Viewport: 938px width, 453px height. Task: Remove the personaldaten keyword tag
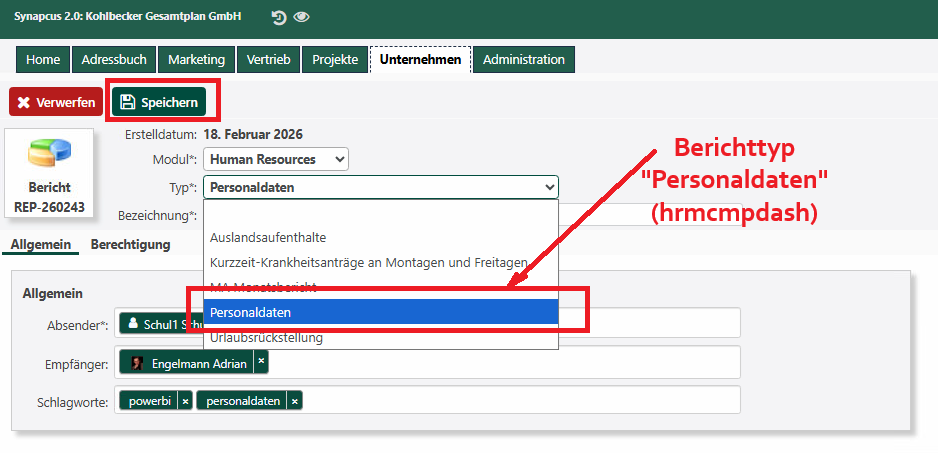click(x=295, y=401)
